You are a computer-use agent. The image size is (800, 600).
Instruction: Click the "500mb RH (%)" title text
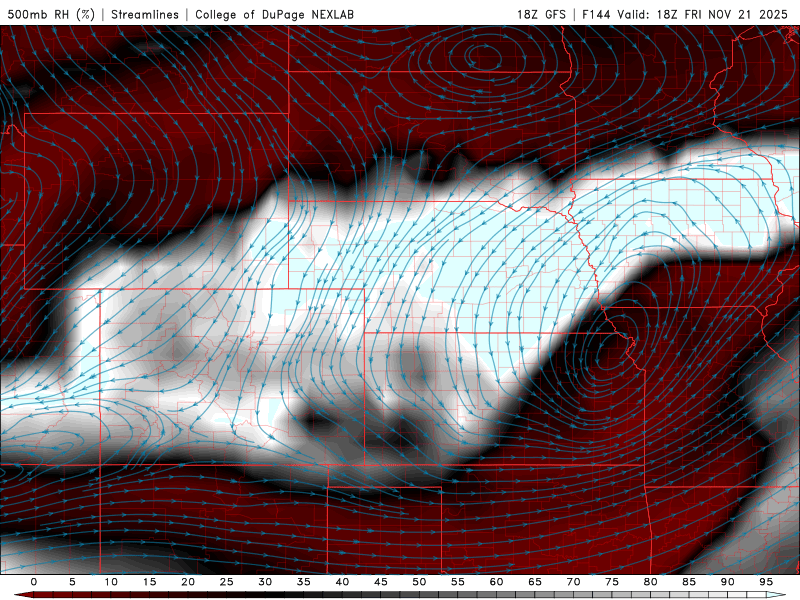click(51, 14)
